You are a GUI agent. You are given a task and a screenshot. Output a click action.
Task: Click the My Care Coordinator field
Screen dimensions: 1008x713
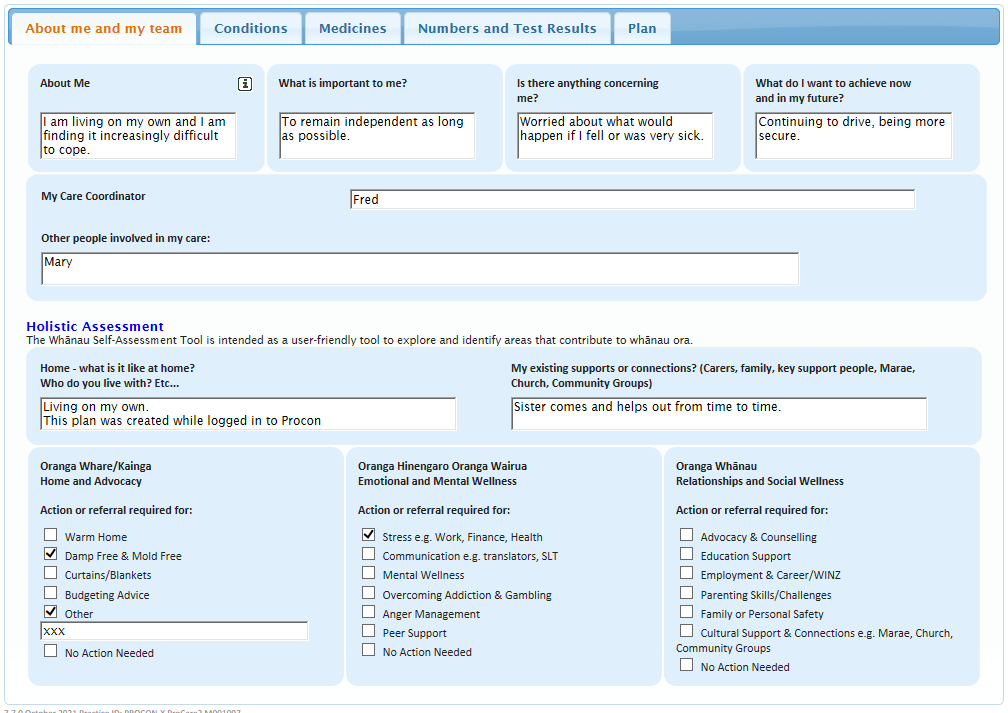[632, 200]
